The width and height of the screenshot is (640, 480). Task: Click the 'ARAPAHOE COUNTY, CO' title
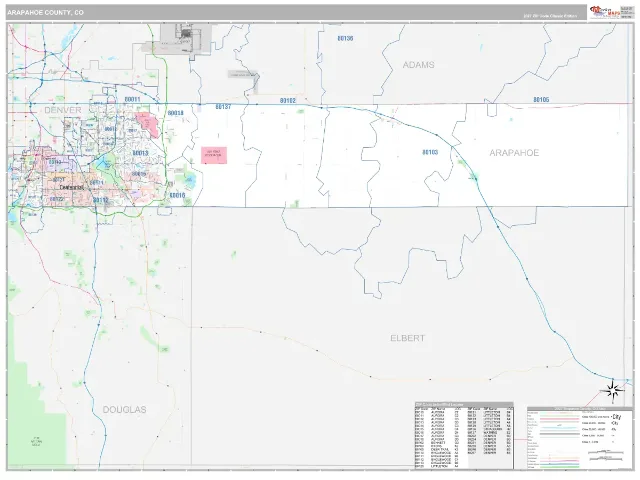coord(45,13)
